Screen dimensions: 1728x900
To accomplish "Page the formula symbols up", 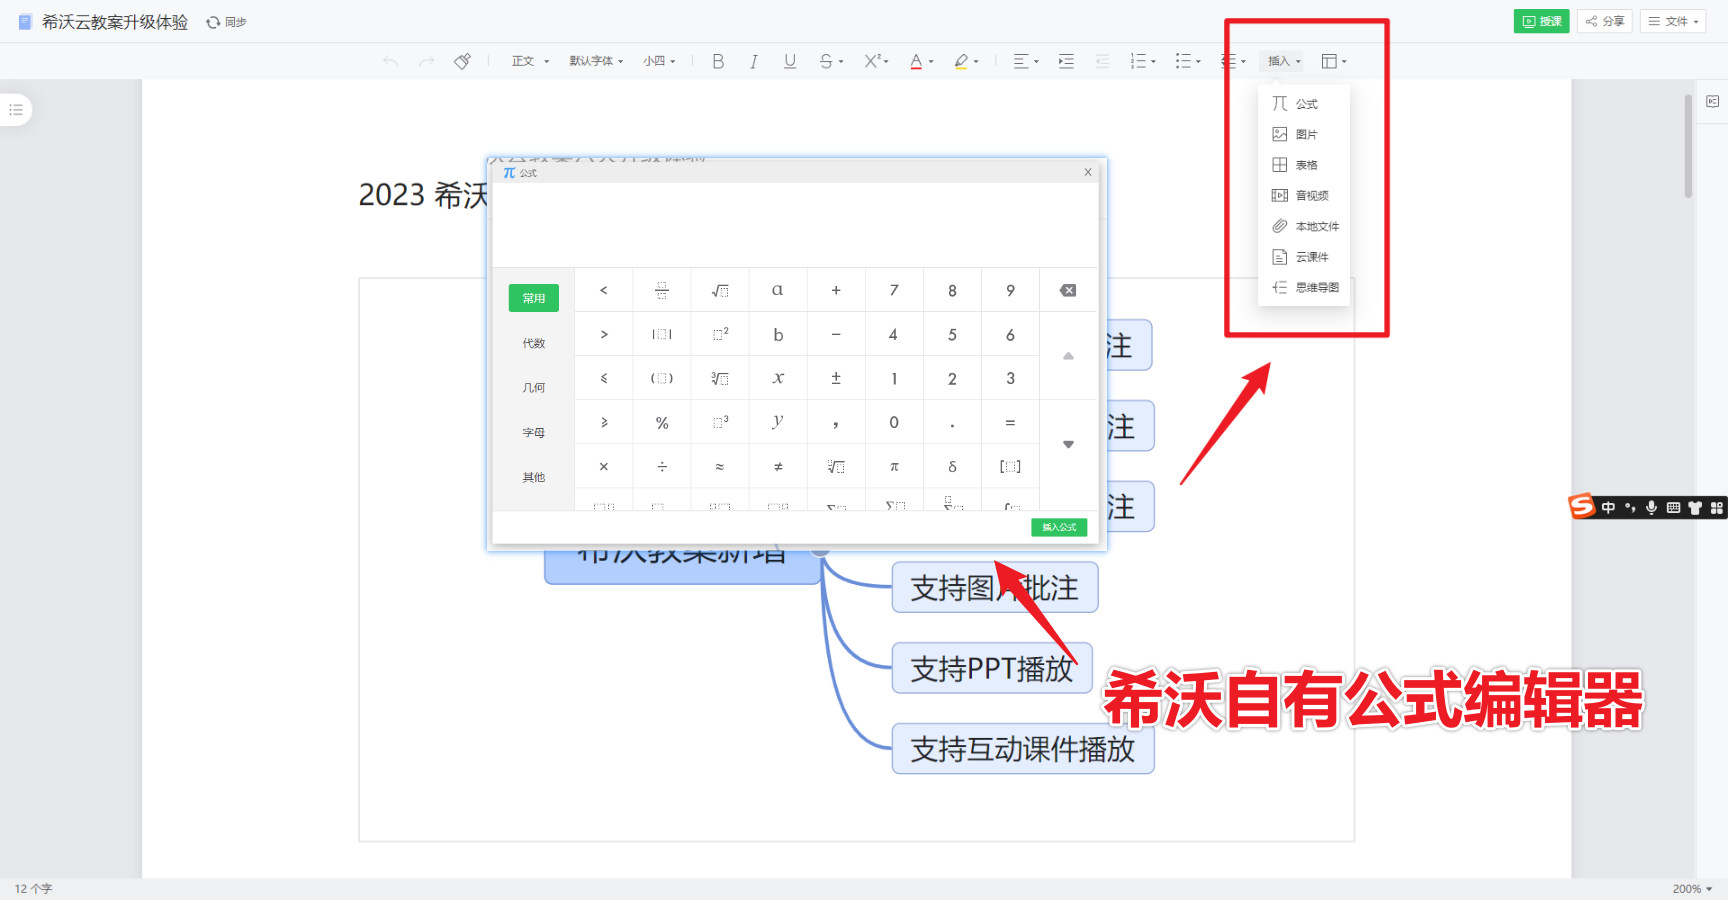I will (1068, 356).
